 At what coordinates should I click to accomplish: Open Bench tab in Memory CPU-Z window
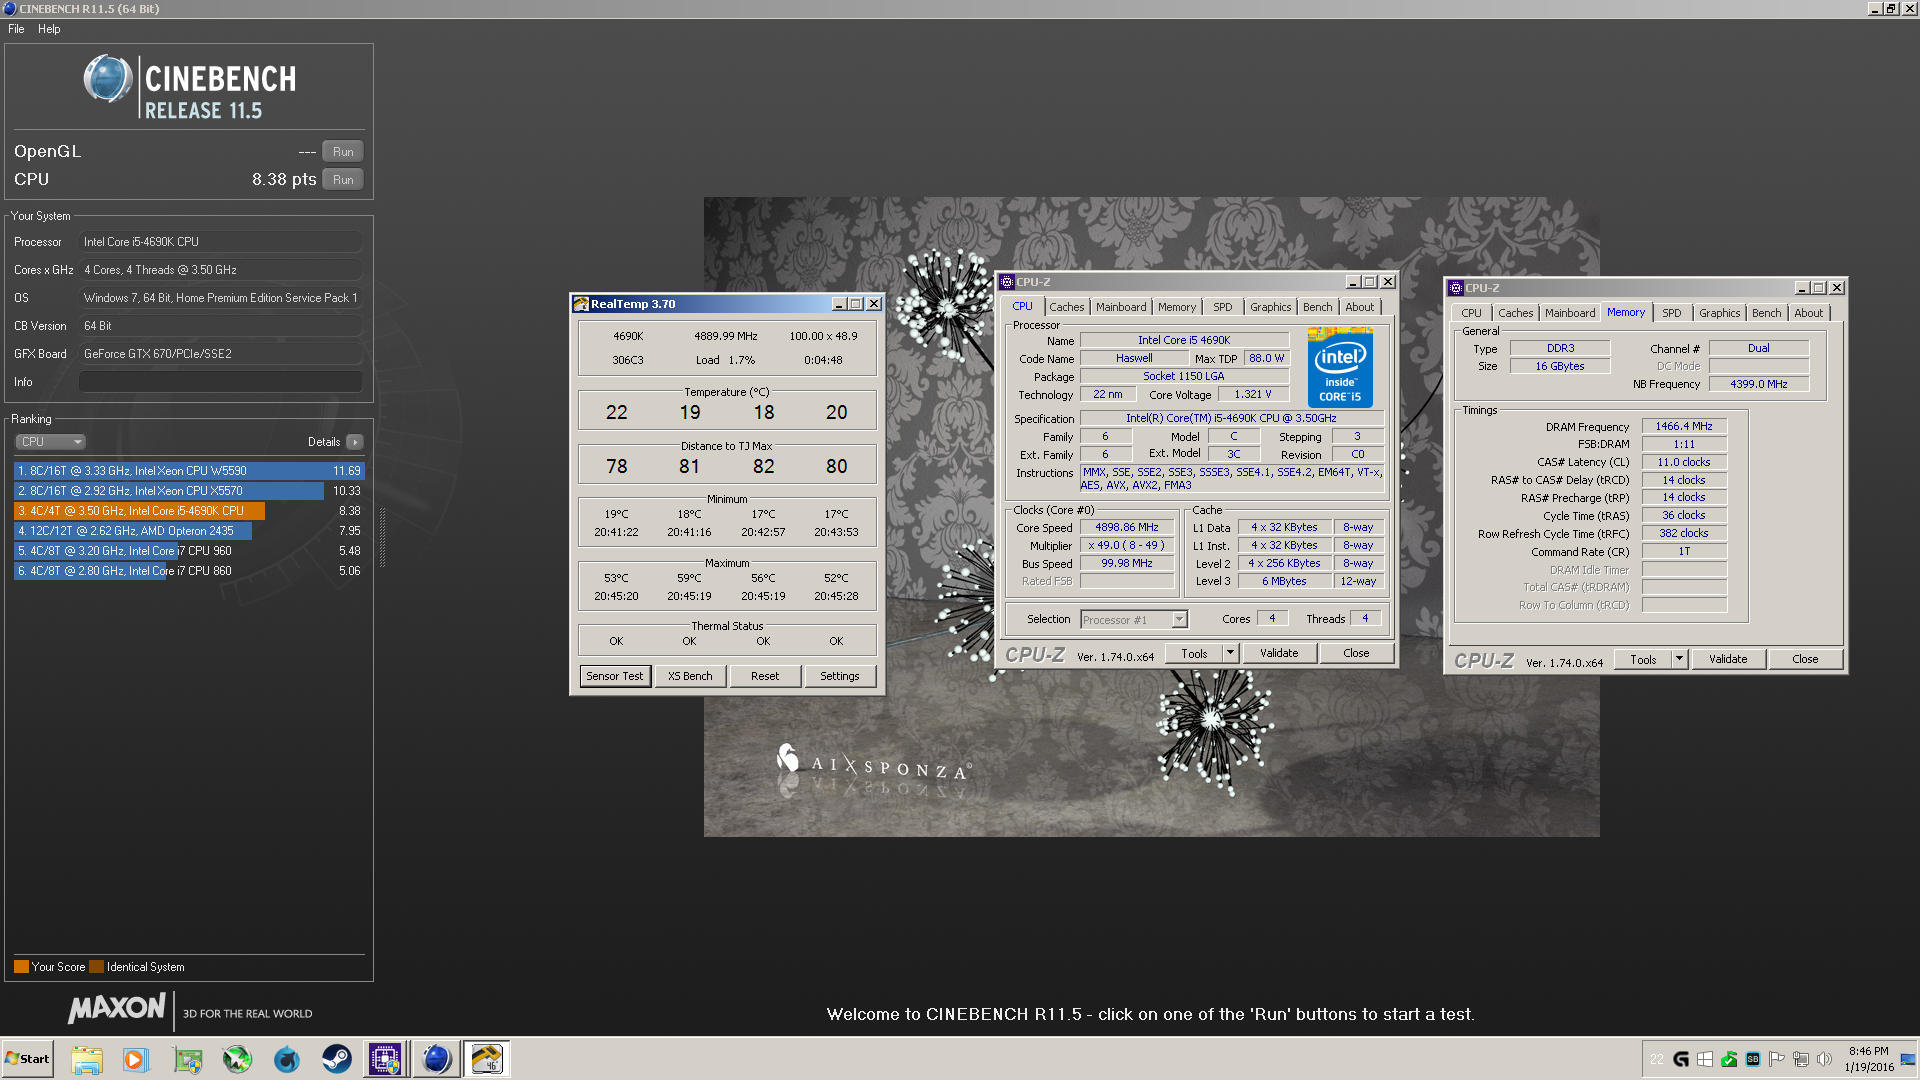pyautogui.click(x=1766, y=313)
